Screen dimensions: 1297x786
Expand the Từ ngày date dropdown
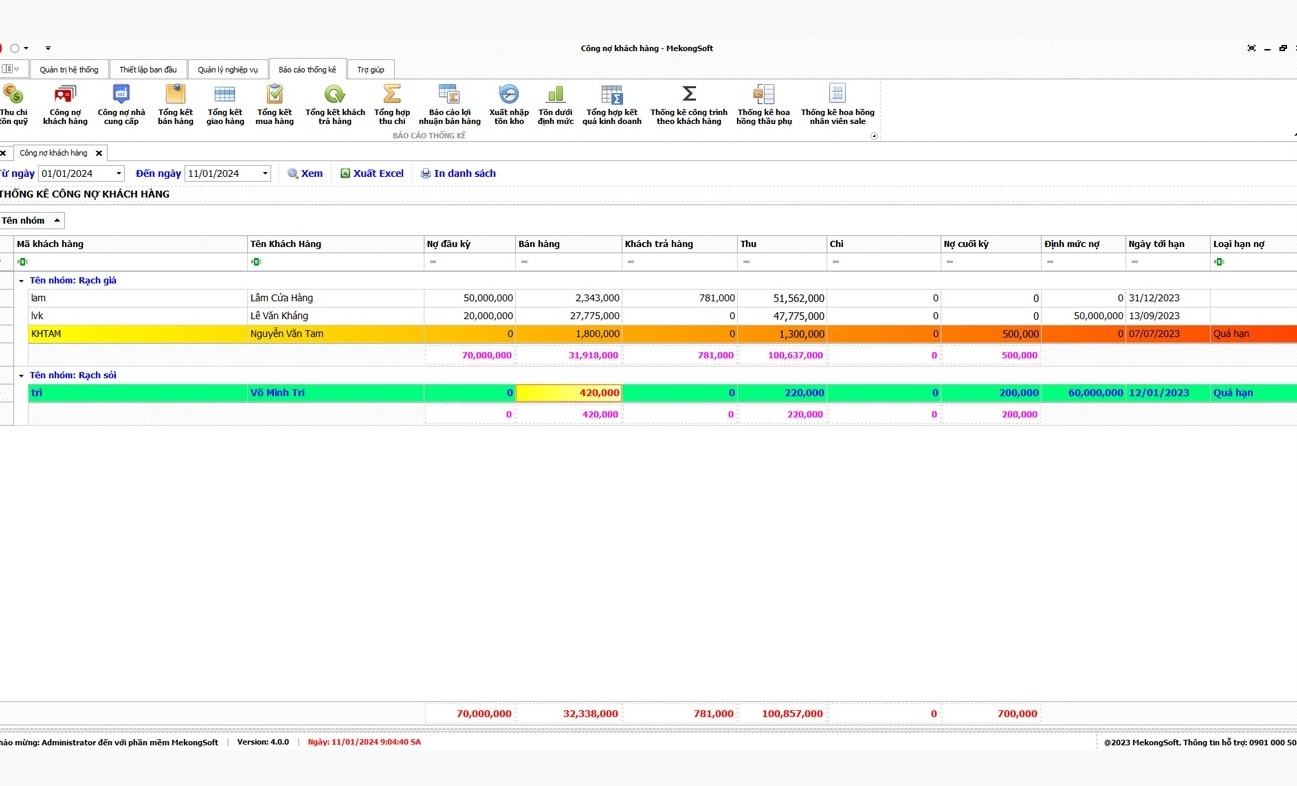tap(118, 174)
